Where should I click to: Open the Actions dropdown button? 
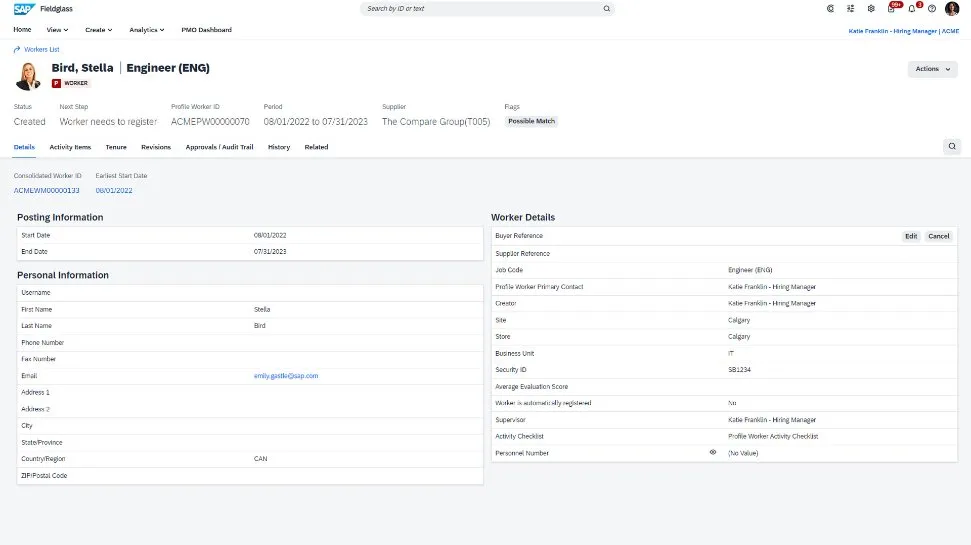pos(931,69)
